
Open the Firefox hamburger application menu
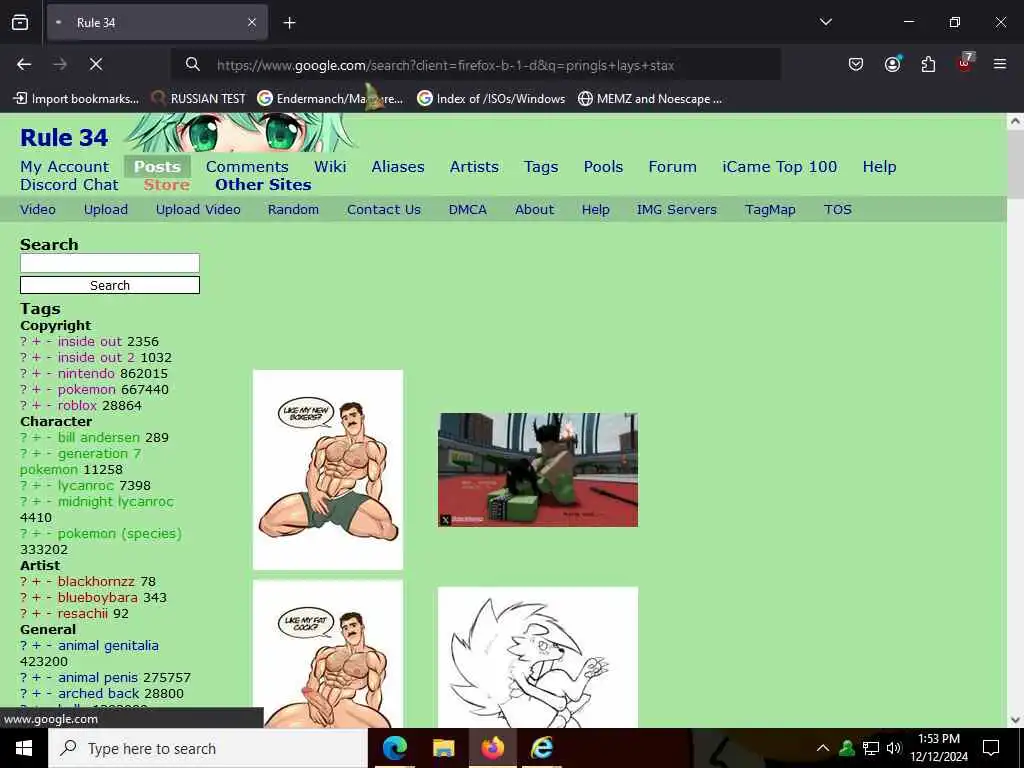[x=1000, y=64]
